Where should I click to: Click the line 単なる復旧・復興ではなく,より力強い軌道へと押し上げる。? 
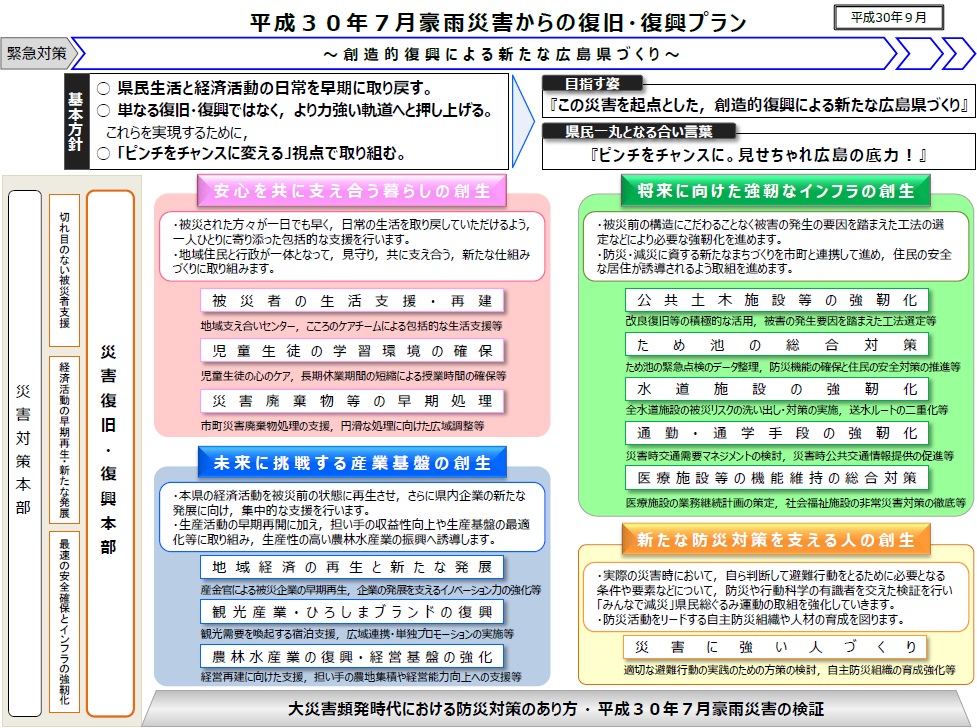pos(295,110)
